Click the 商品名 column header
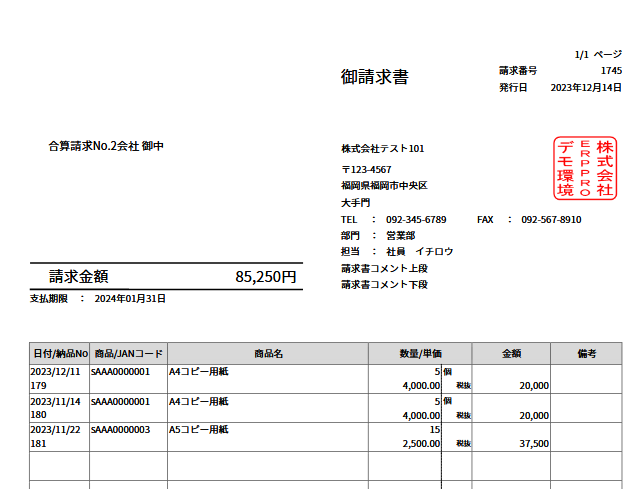This screenshot has height=503, width=642. point(269,354)
